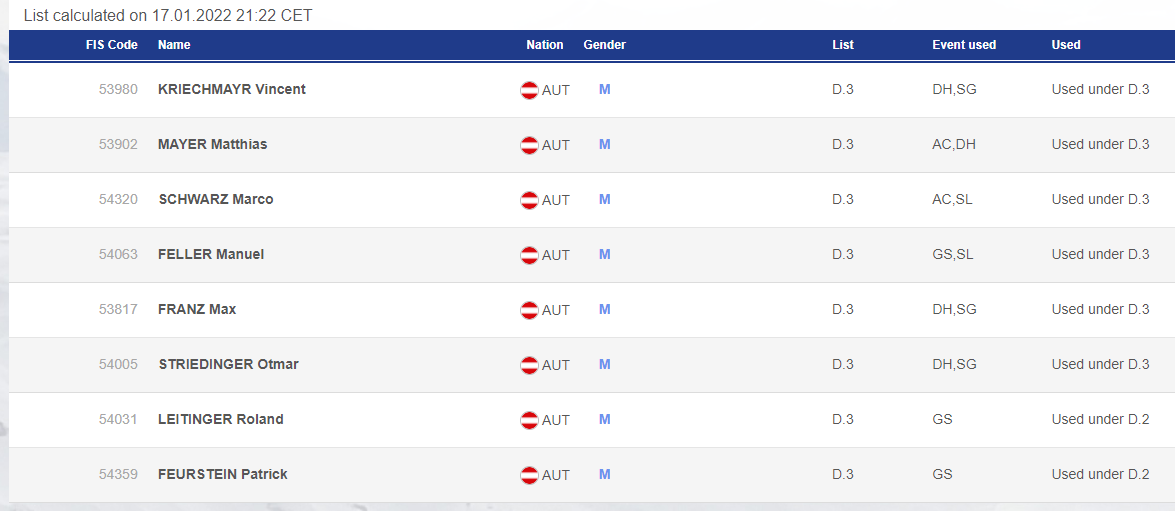Click the Nation column header
This screenshot has width=1175, height=511.
point(545,45)
